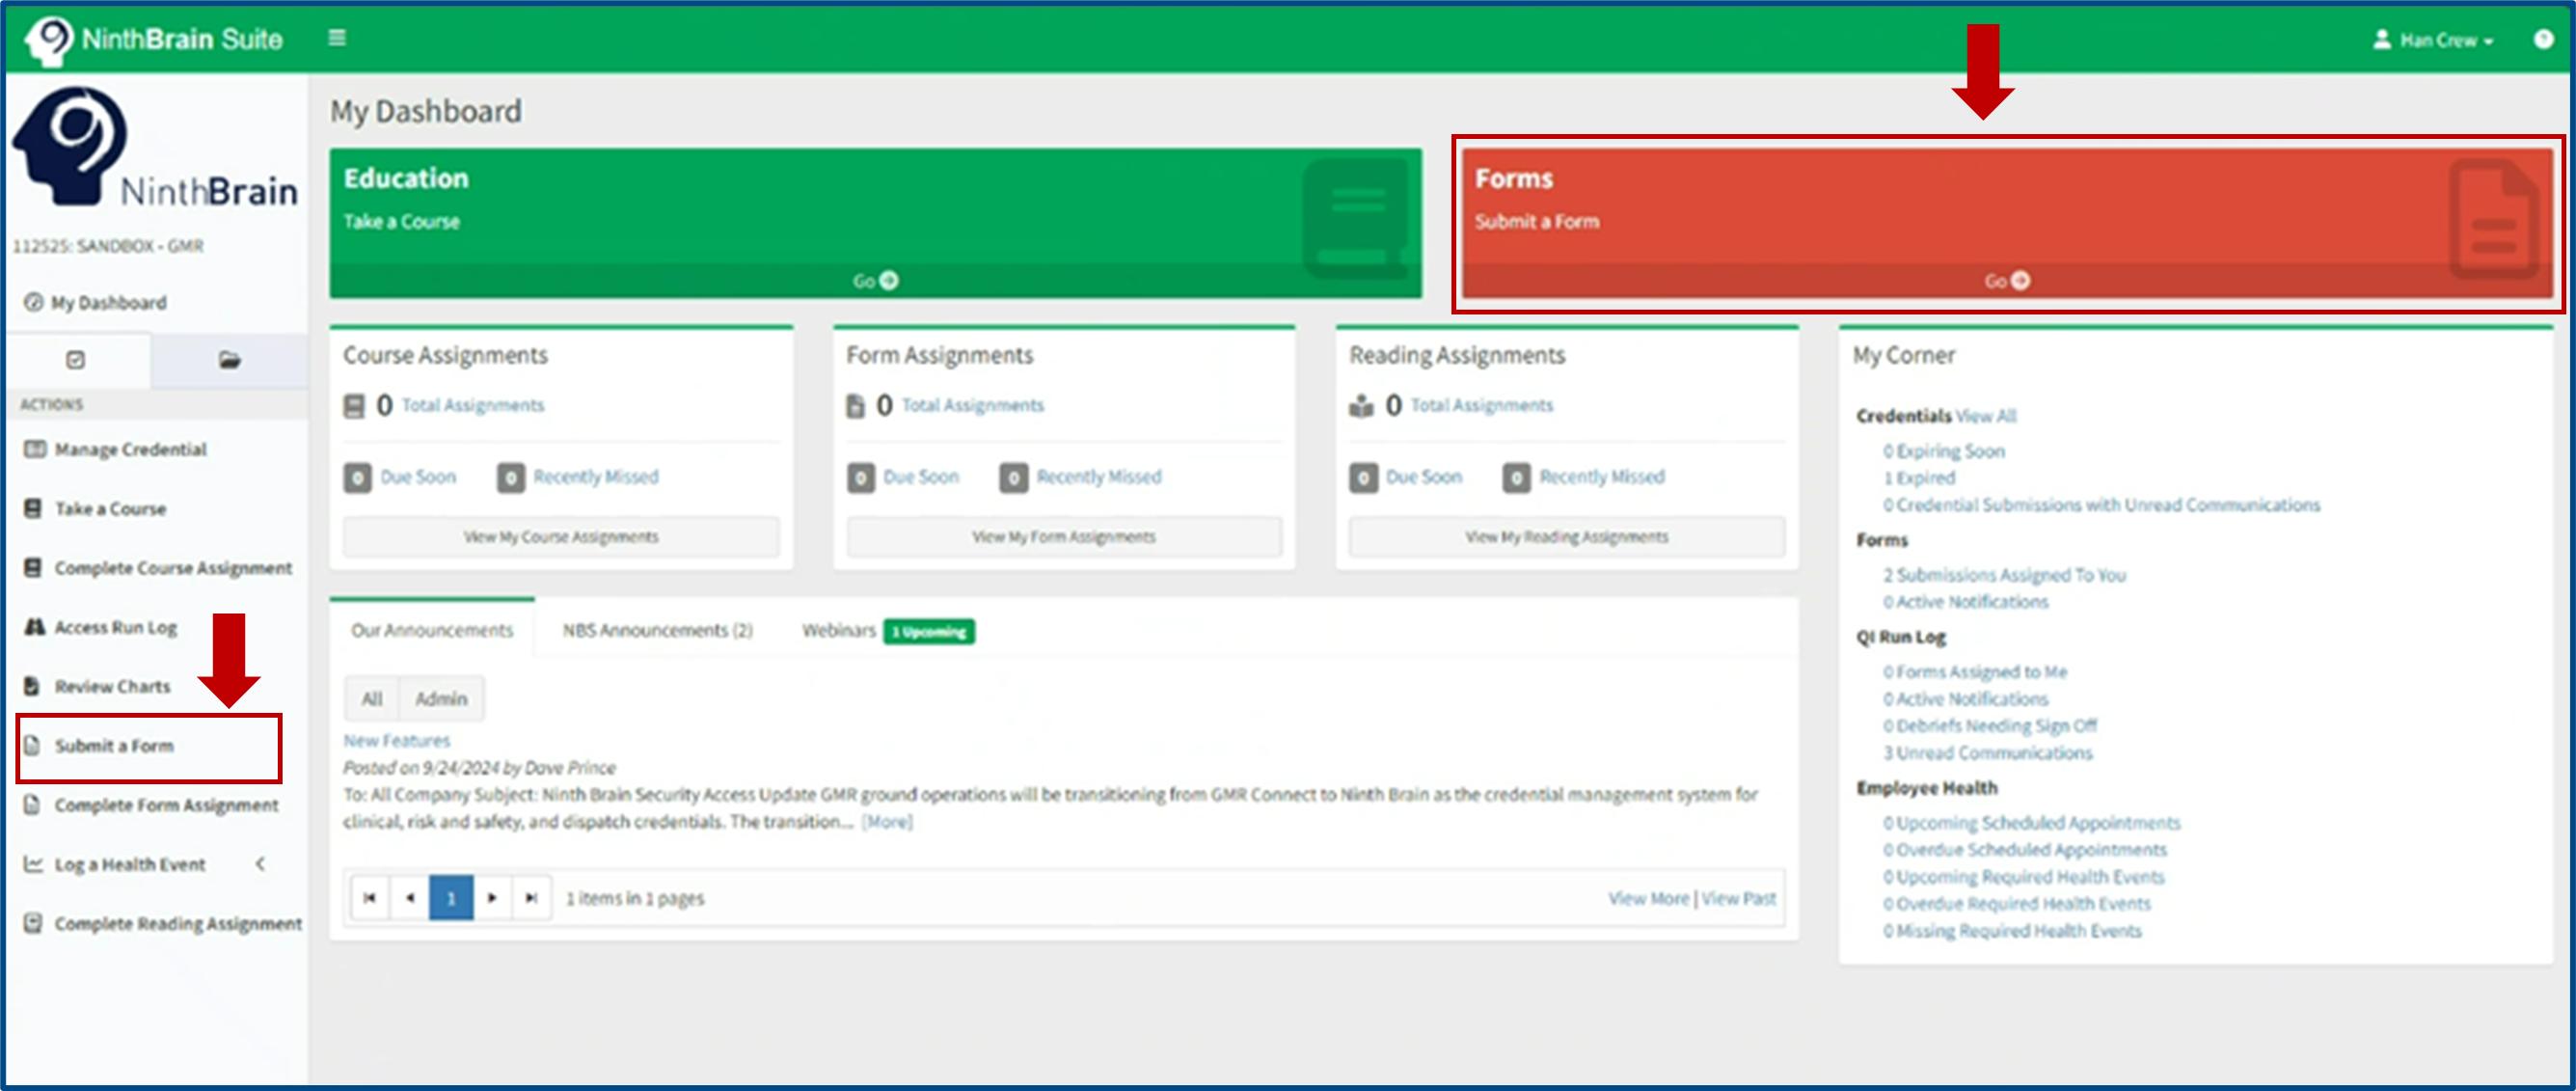Click Take a Course sidebar item

coord(96,509)
